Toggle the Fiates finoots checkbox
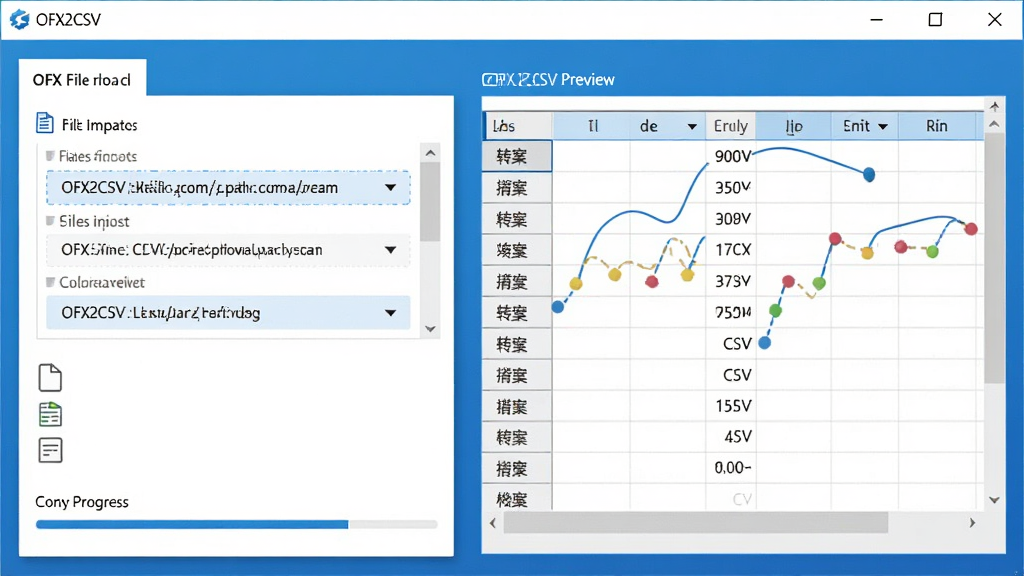This screenshot has width=1024, height=576. click(x=50, y=155)
